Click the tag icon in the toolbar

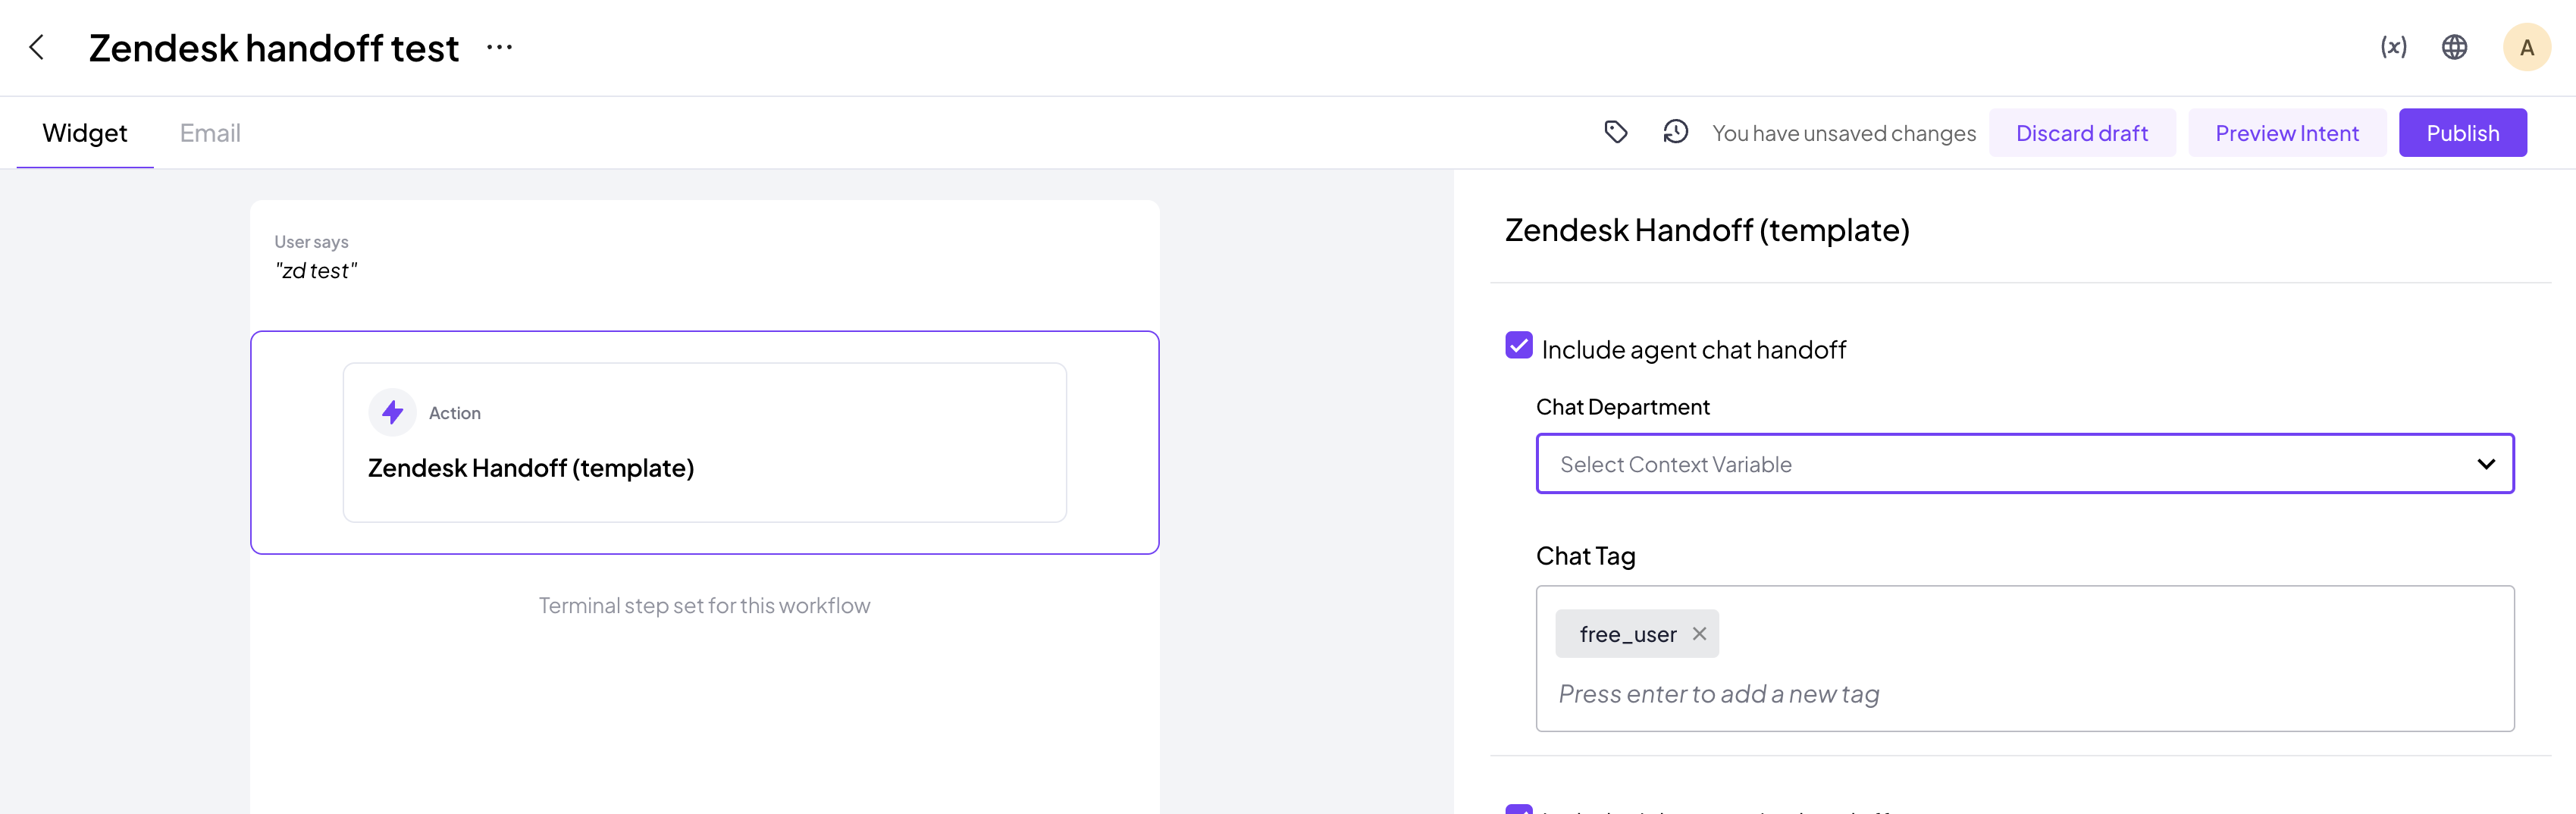click(1615, 132)
